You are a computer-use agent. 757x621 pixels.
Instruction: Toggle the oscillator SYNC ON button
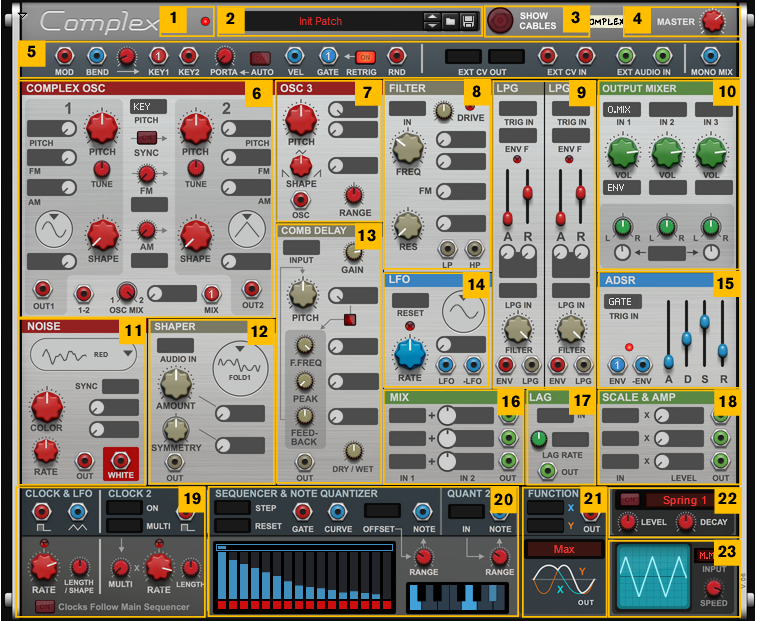pos(146,138)
